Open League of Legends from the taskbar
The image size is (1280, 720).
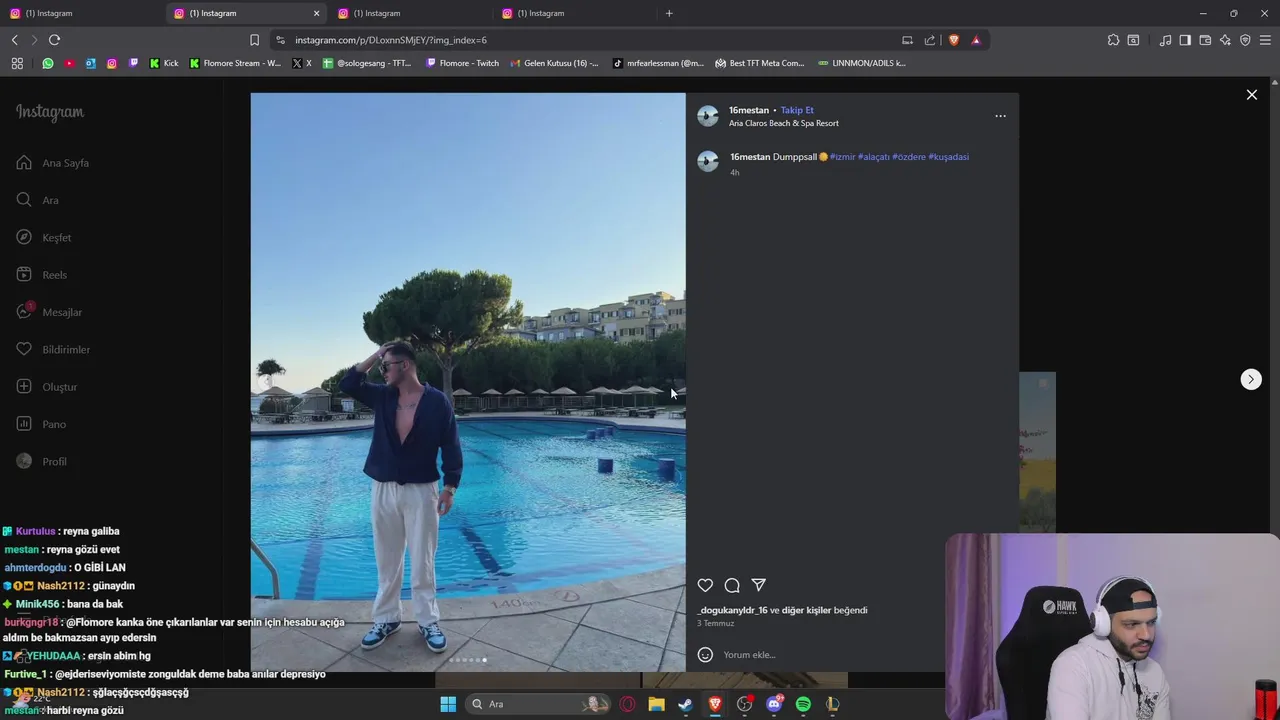(832, 704)
